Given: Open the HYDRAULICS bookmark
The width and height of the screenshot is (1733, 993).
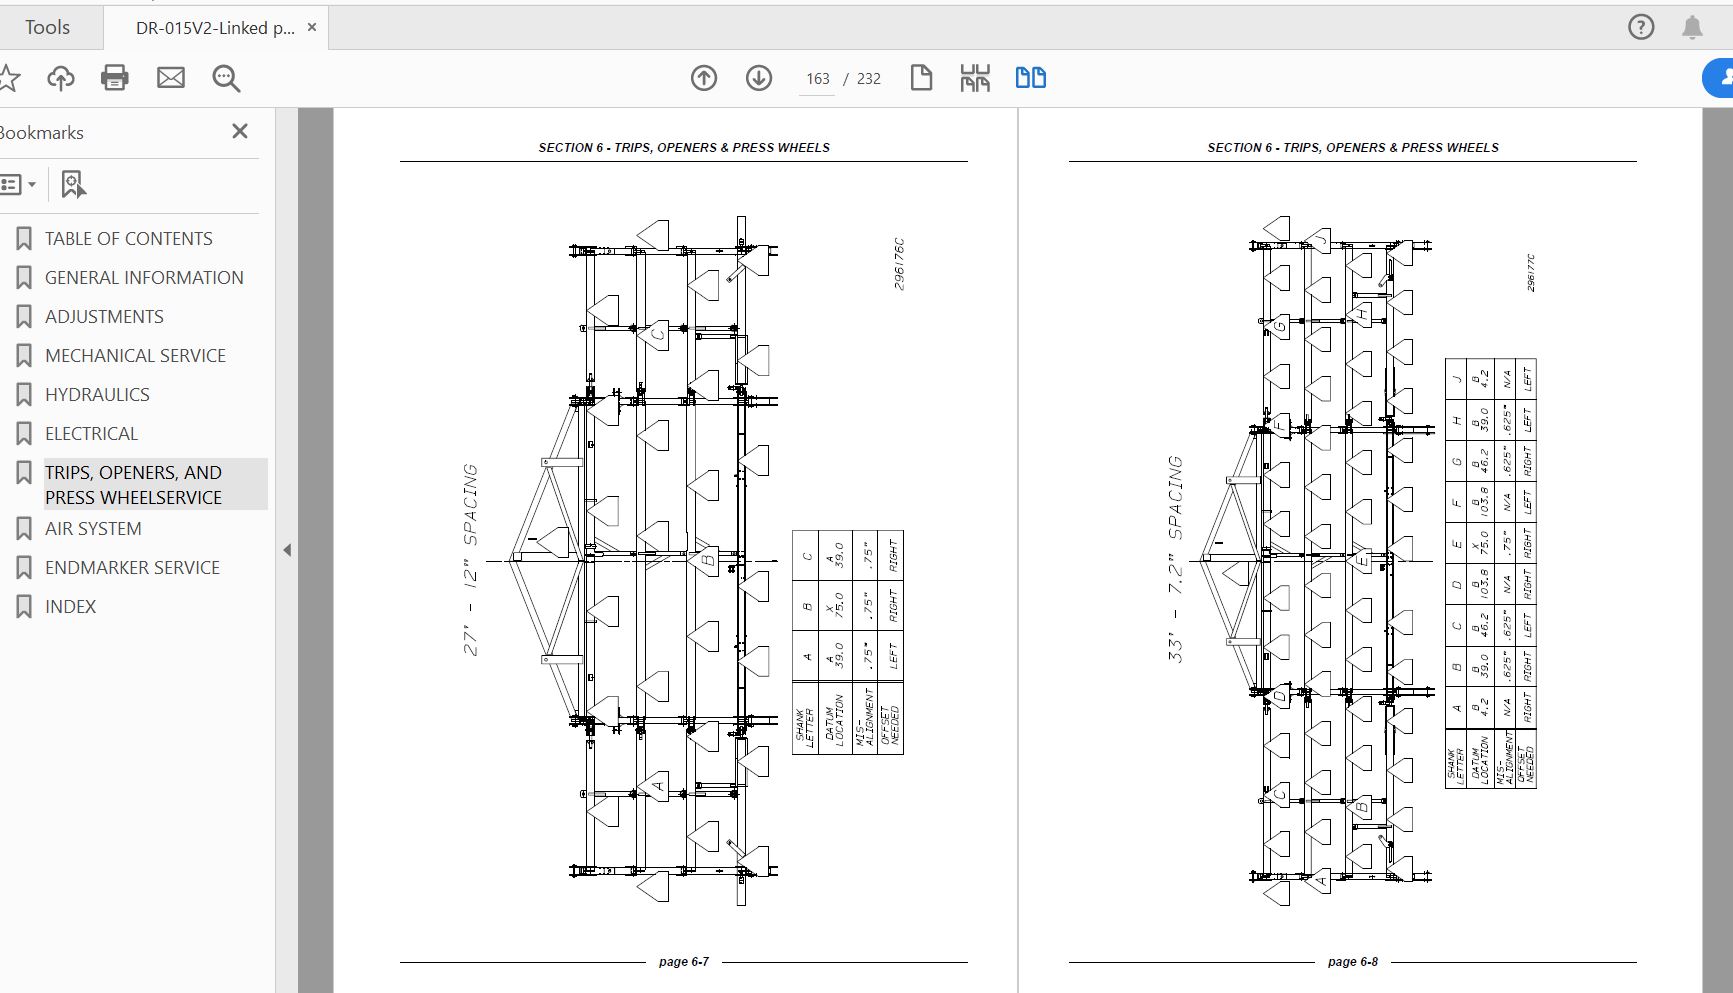Looking at the screenshot, I should point(97,395).
